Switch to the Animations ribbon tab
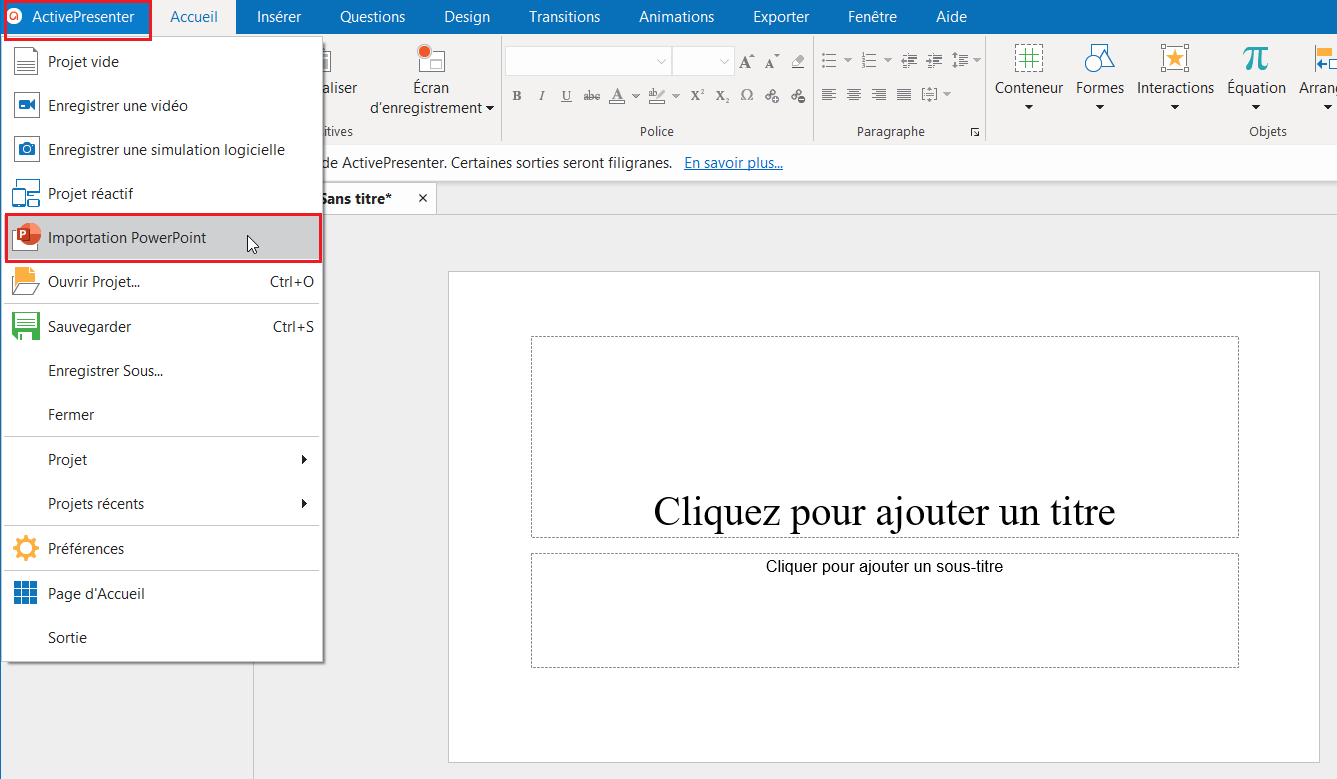The height and width of the screenshot is (779, 1337). tap(676, 17)
